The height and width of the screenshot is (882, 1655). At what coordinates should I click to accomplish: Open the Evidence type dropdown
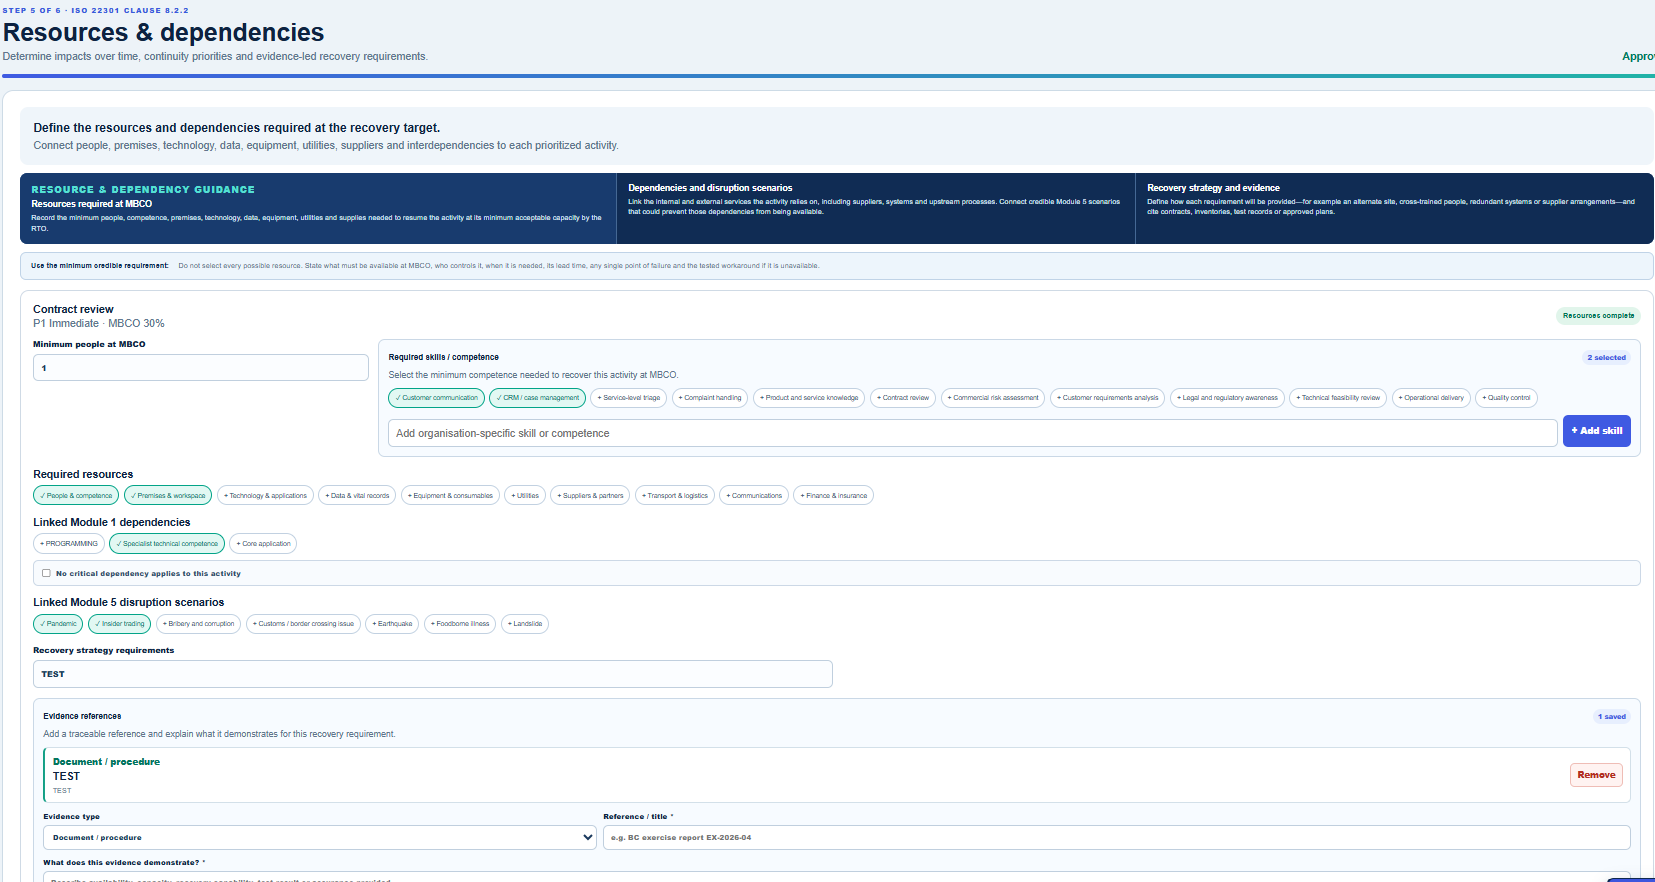click(x=320, y=838)
